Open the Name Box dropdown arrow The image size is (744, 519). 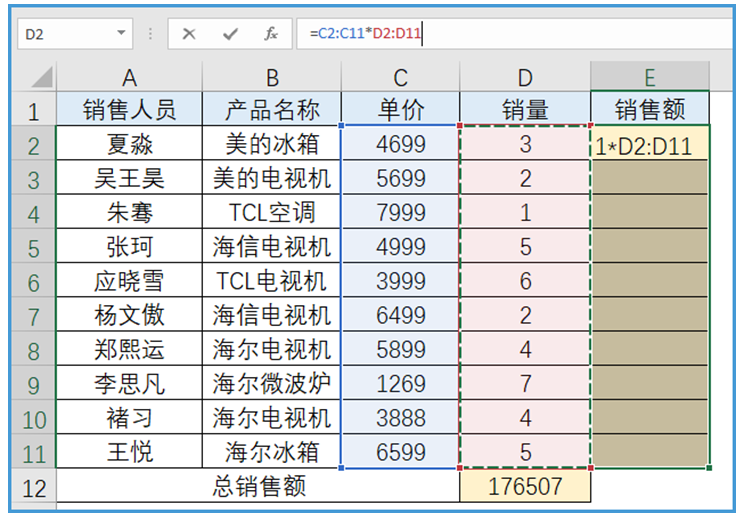[122, 34]
